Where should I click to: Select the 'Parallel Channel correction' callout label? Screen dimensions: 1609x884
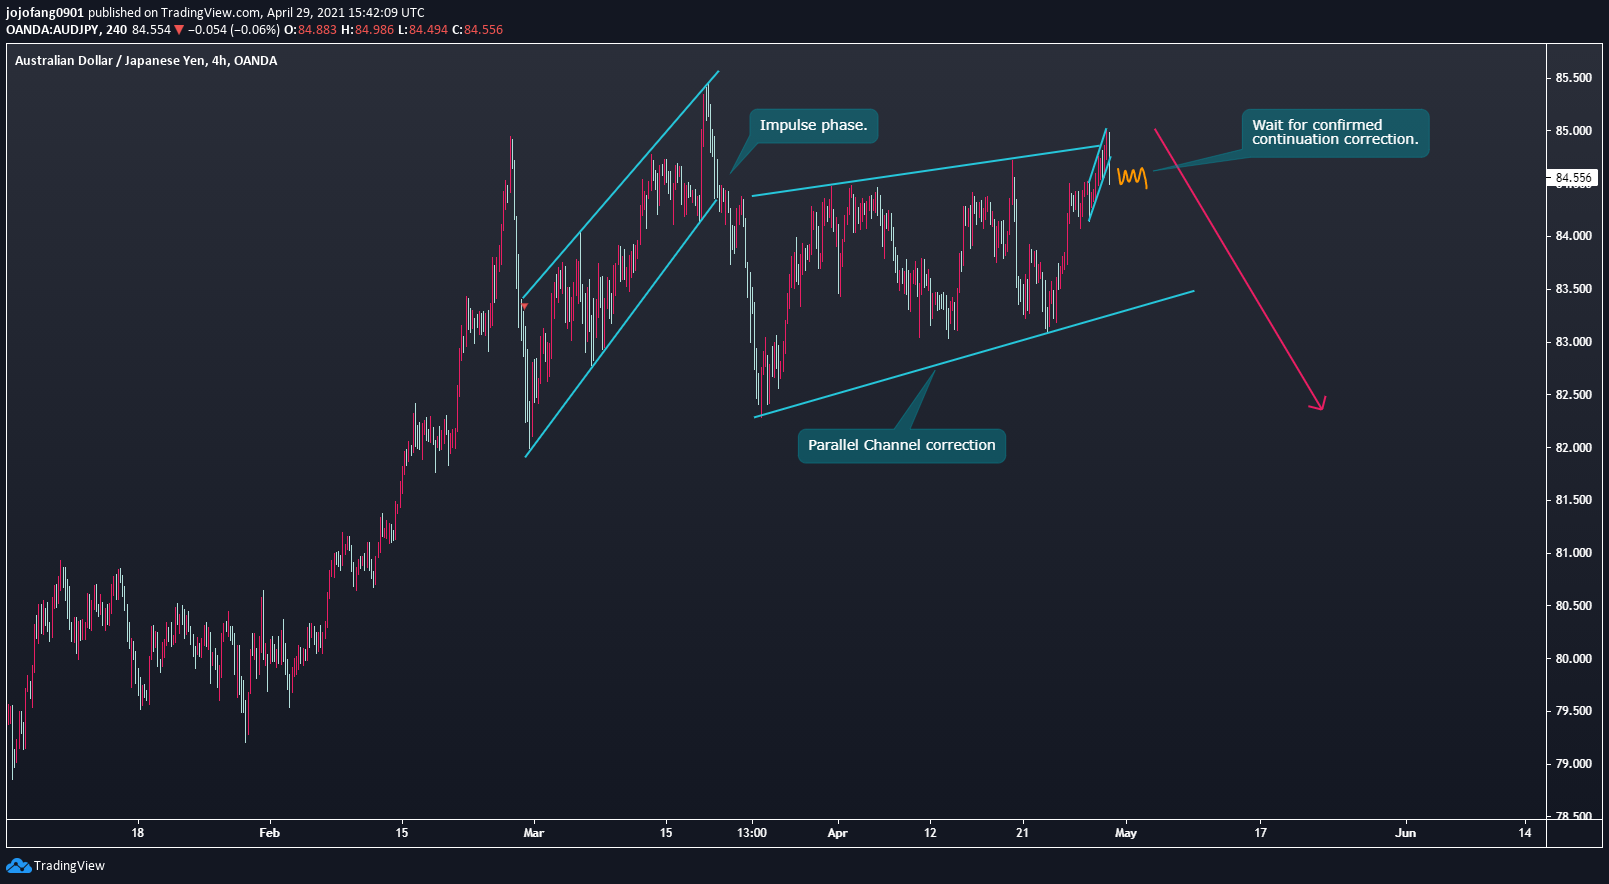(x=901, y=445)
